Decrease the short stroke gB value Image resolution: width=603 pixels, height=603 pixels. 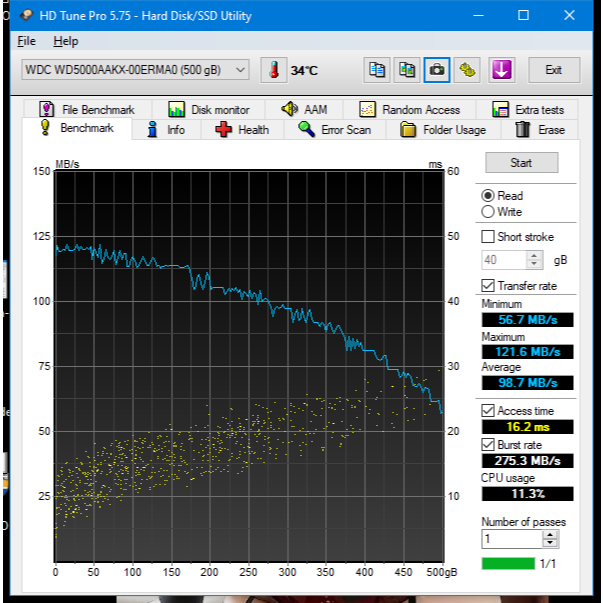tap(534, 264)
